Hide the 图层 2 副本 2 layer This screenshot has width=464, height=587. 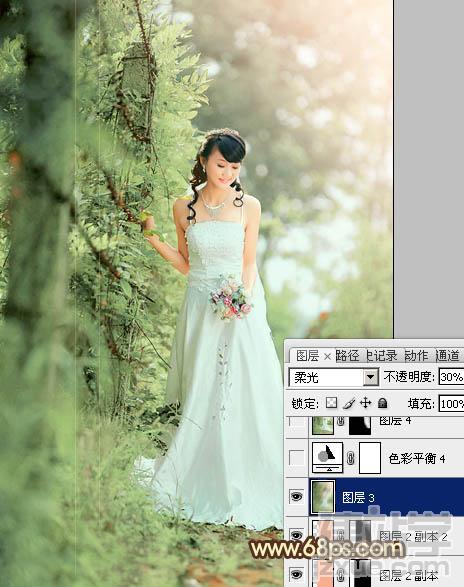[x=297, y=535]
